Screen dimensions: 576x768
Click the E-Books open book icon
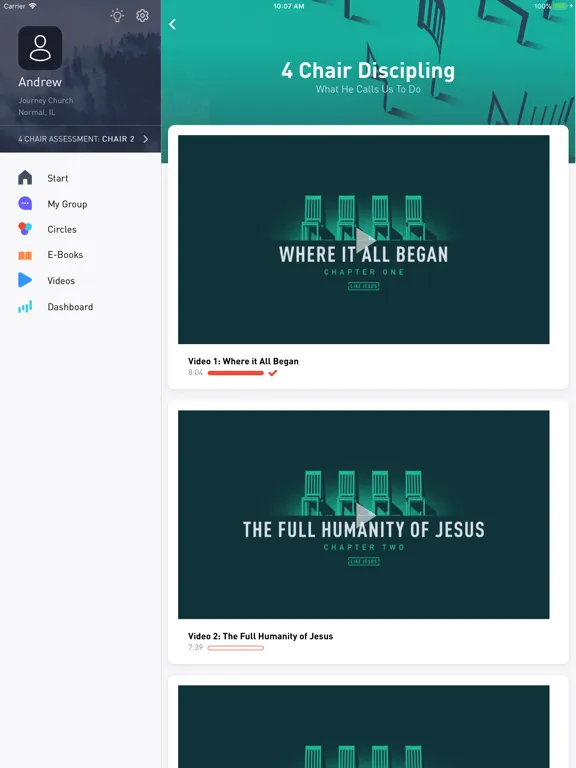[x=25, y=255]
